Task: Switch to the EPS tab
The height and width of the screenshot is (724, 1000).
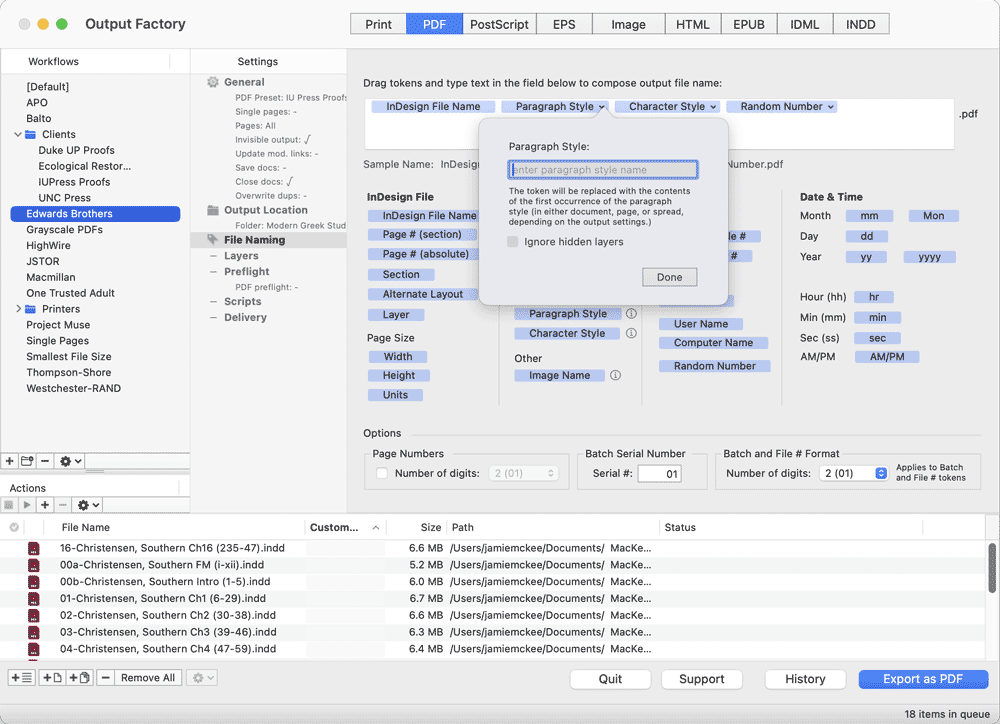Action: 564,24
